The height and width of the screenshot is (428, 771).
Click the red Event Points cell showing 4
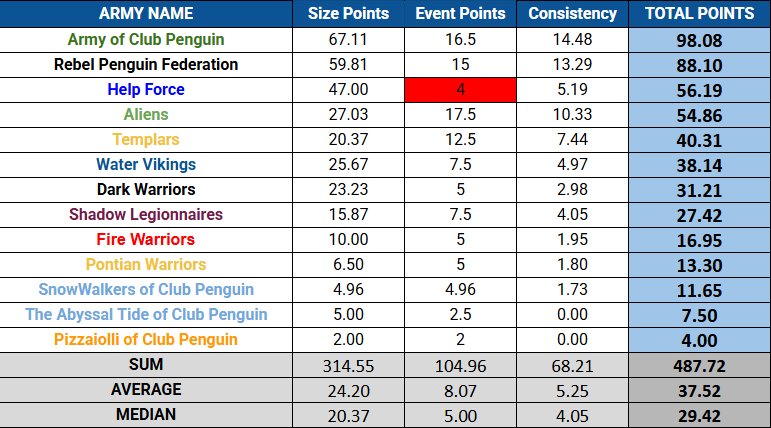[460, 90]
